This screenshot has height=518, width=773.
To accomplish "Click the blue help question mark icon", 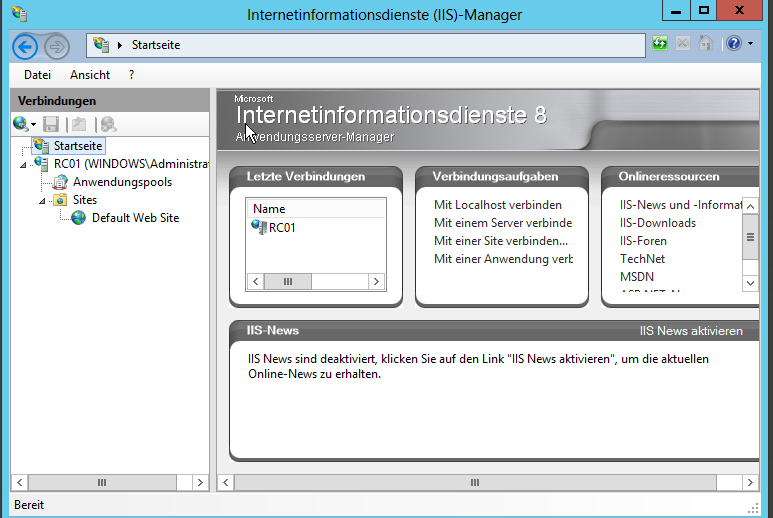I will coord(733,44).
